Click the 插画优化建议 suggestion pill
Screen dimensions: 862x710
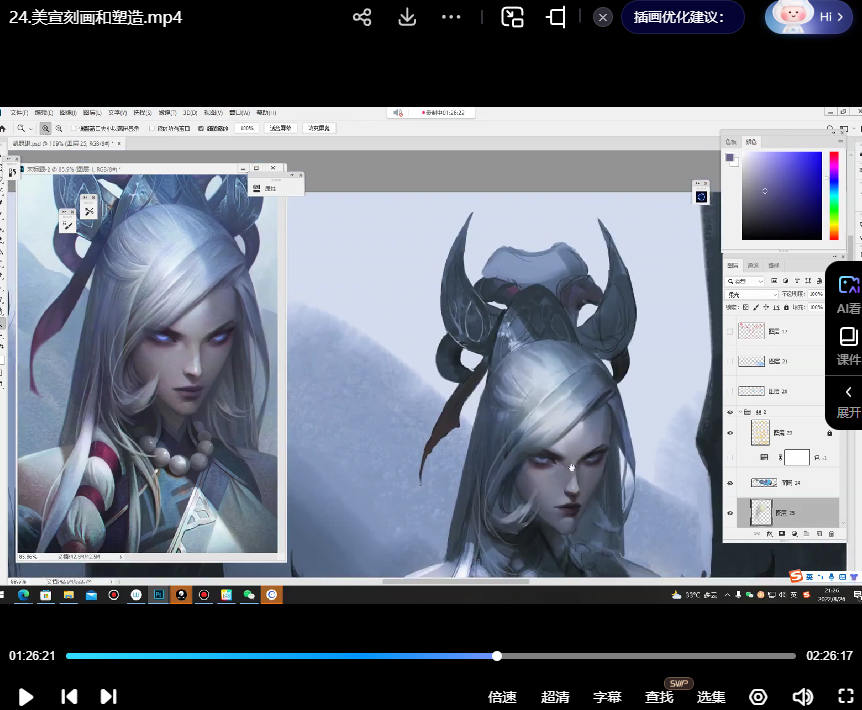pyautogui.click(x=683, y=18)
